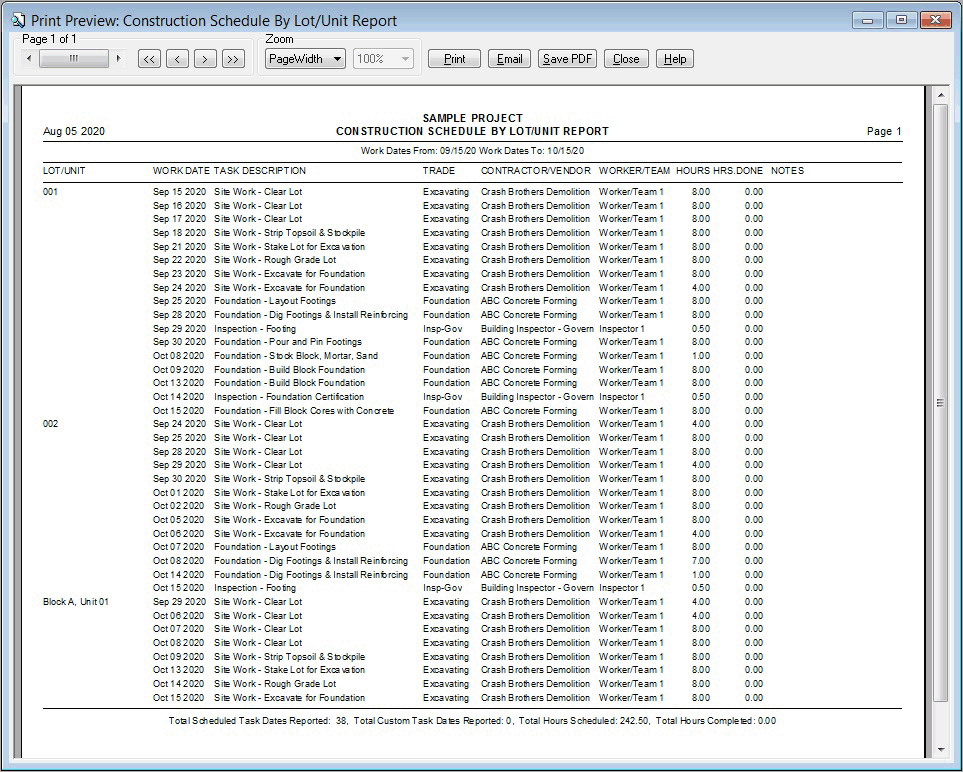Image resolution: width=963 pixels, height=772 pixels.
Task: Click Total Custom Task Dates Reported: 0
Action: click(434, 721)
